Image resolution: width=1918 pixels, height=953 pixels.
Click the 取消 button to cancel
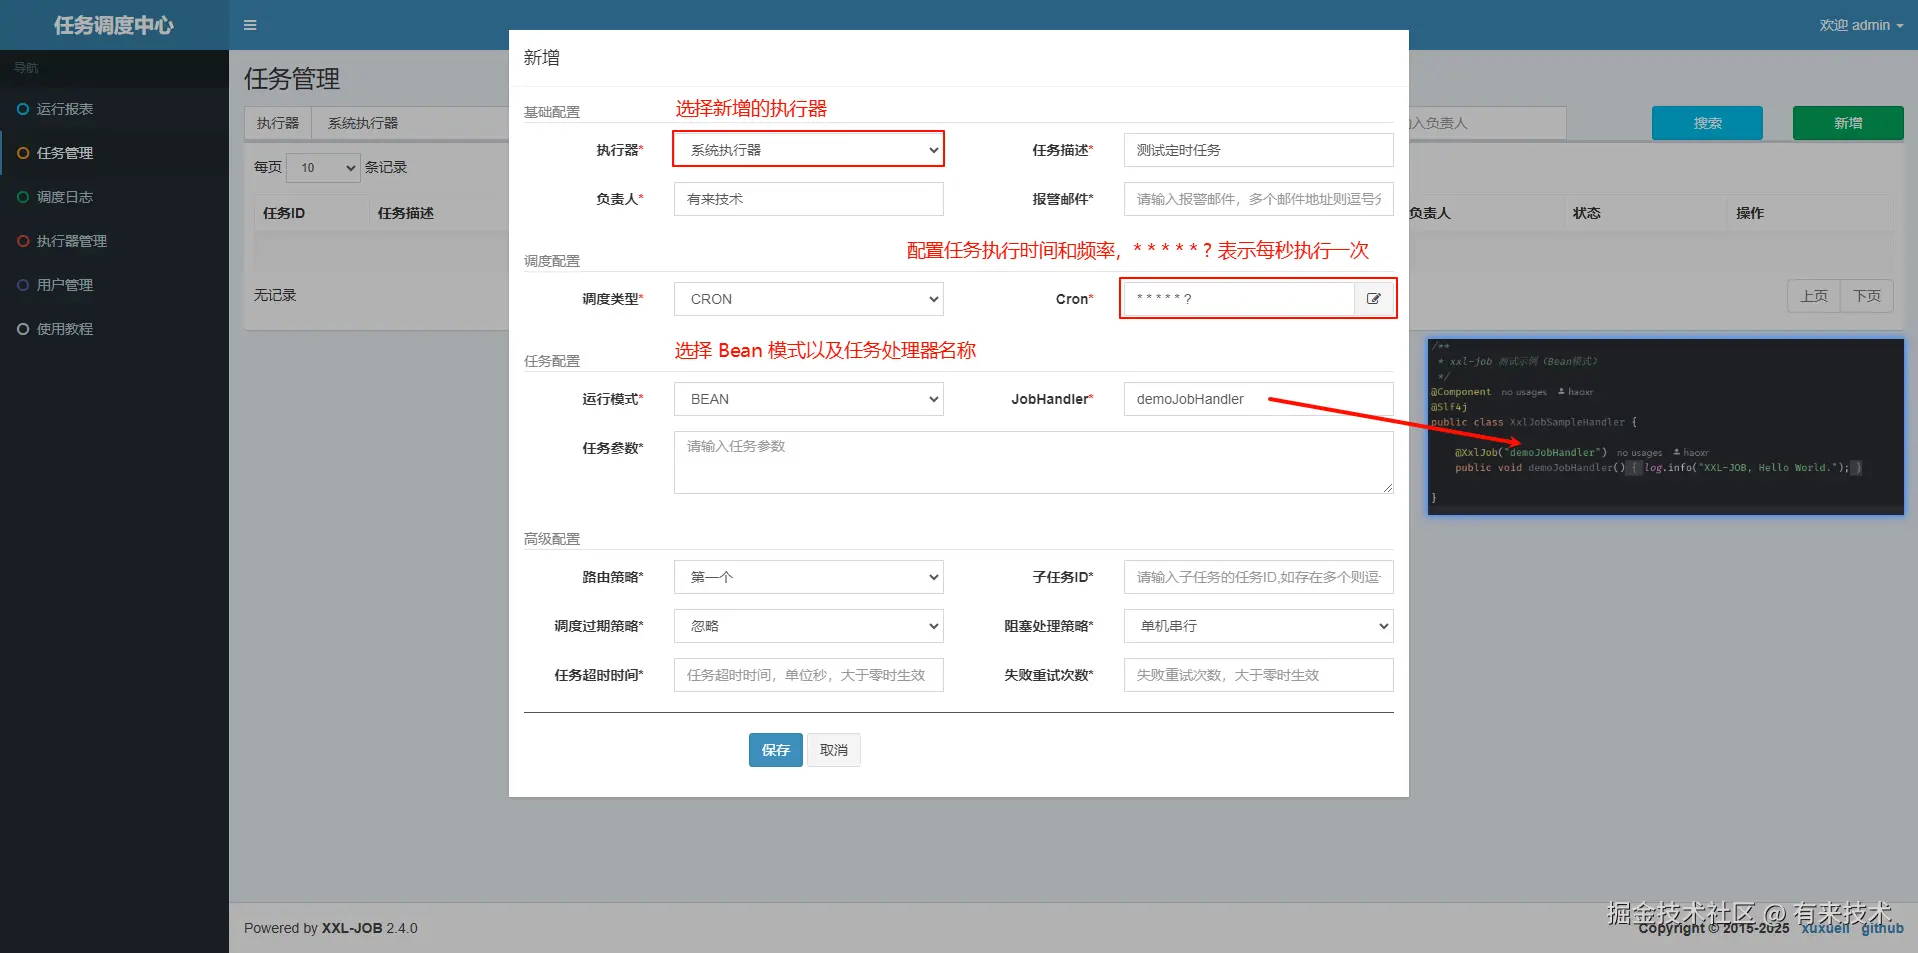click(833, 749)
